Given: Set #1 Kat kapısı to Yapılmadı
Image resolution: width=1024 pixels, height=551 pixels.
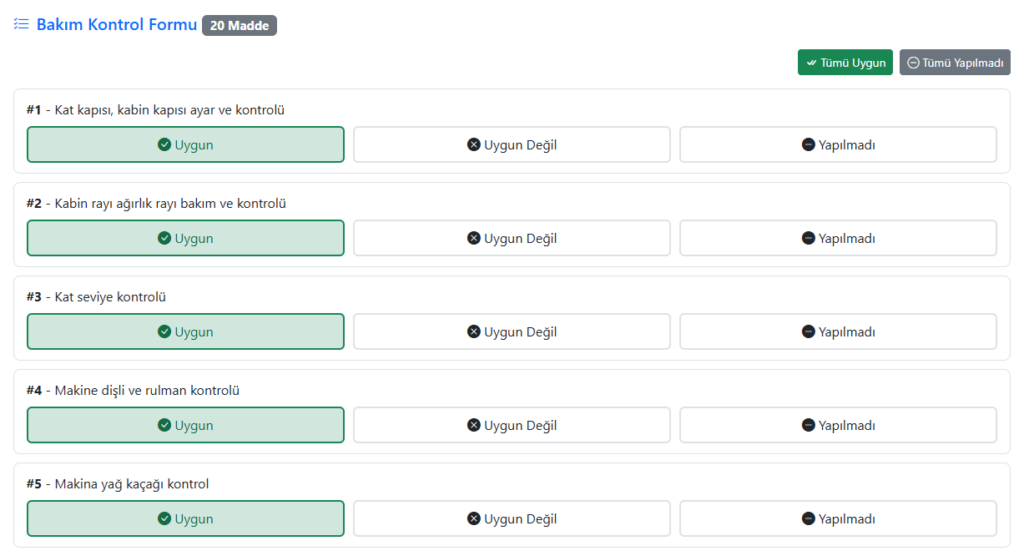Looking at the screenshot, I should (839, 144).
